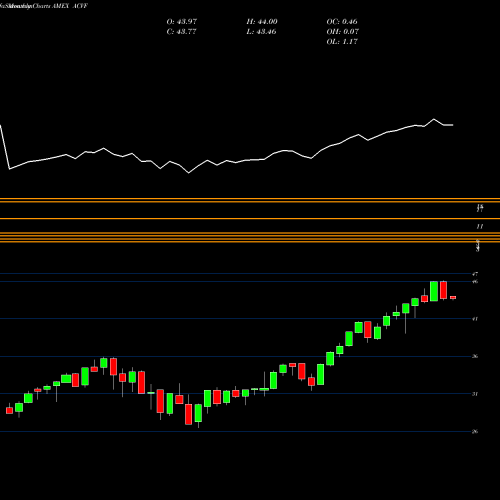The width and height of the screenshot is (500, 500).
Task: Click the tallest green candlestick at the chart peak
Action: point(434,291)
